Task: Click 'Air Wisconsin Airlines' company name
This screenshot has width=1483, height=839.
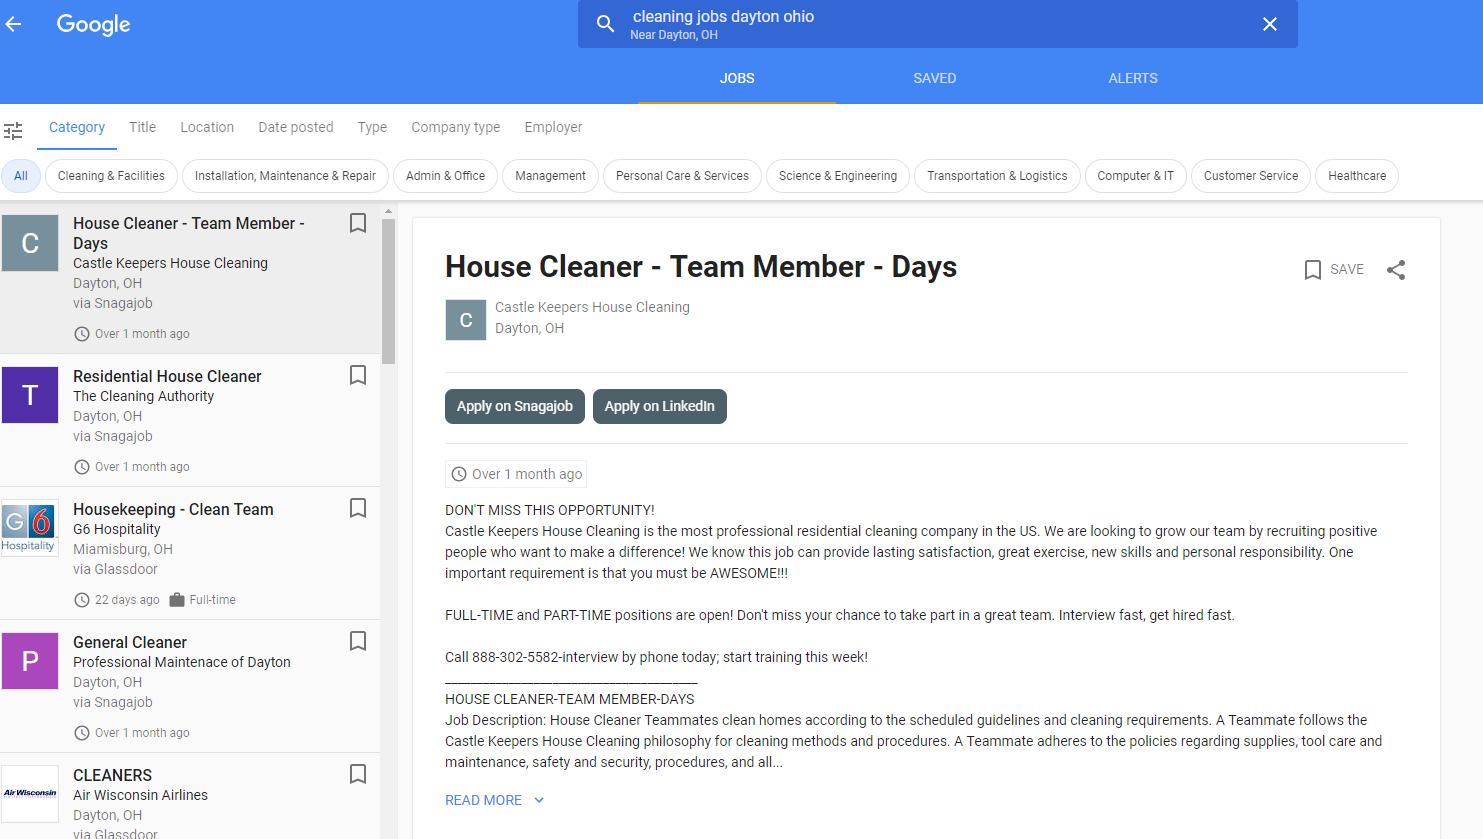Action: [x=141, y=795]
